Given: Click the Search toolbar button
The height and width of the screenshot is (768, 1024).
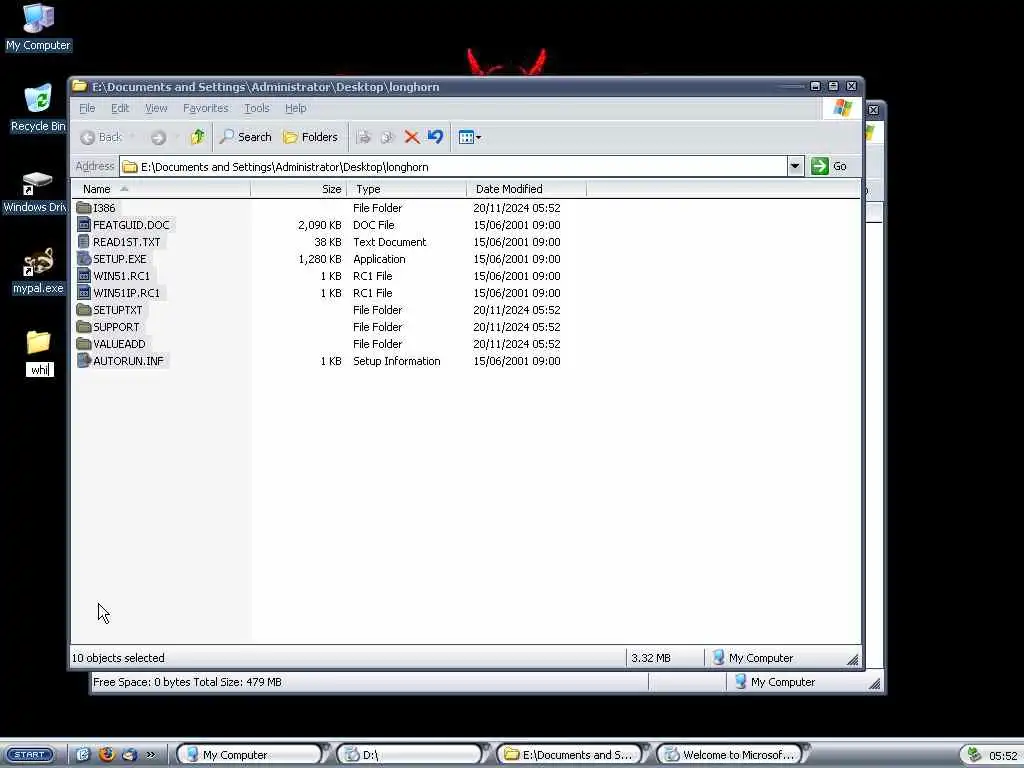Looking at the screenshot, I should point(246,136).
